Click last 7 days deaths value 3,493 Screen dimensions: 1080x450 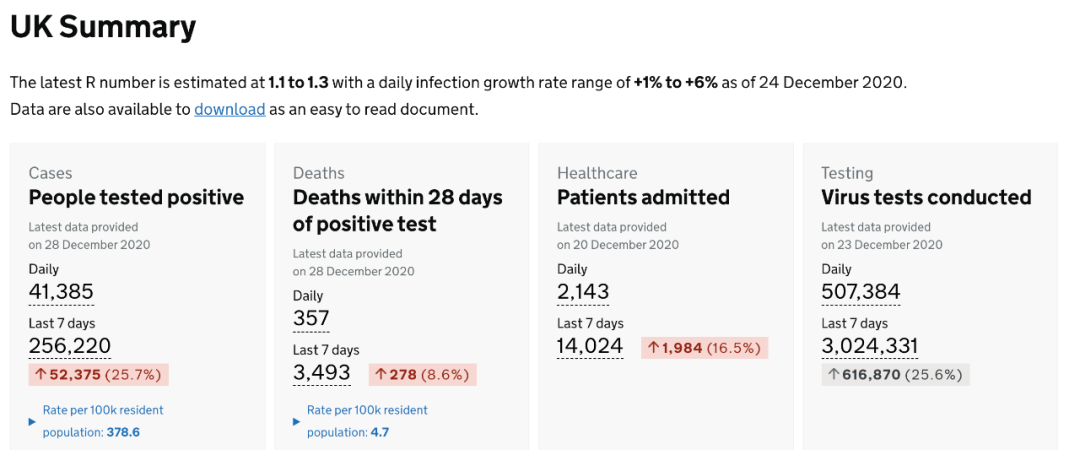pyautogui.click(x=321, y=373)
